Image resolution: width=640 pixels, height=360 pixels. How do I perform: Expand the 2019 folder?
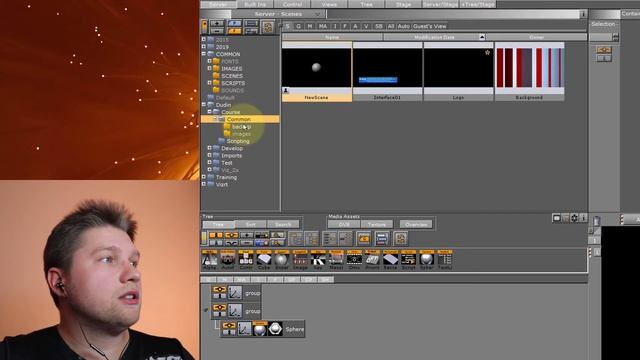(x=204, y=47)
